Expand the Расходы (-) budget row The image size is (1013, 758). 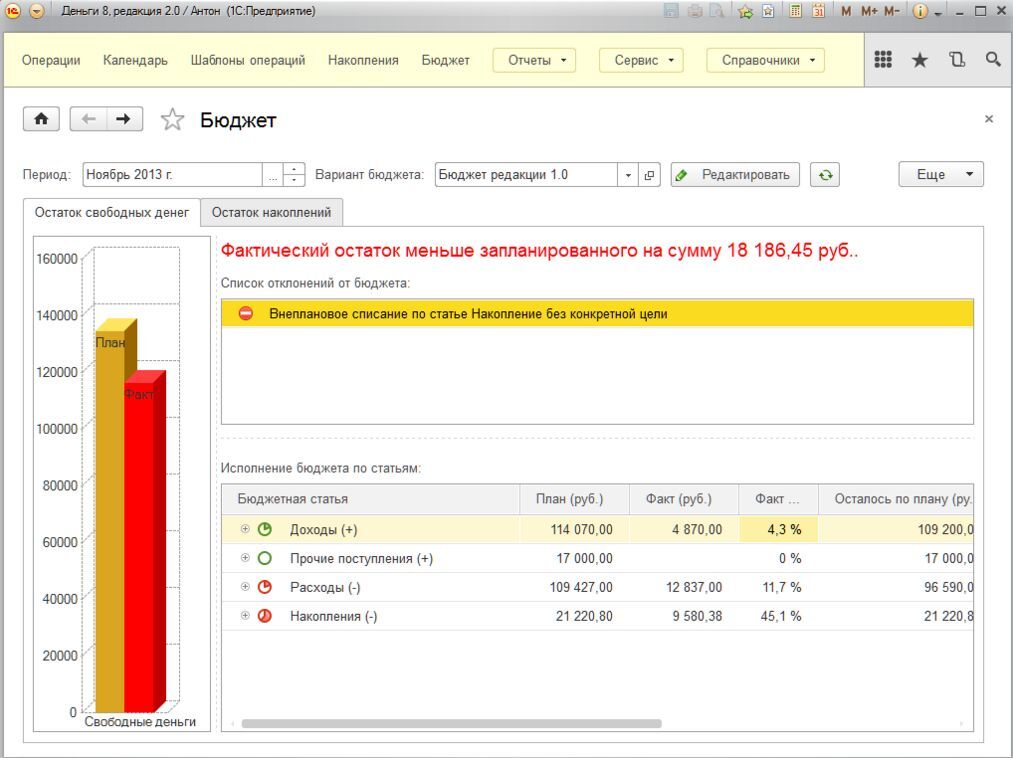click(245, 587)
